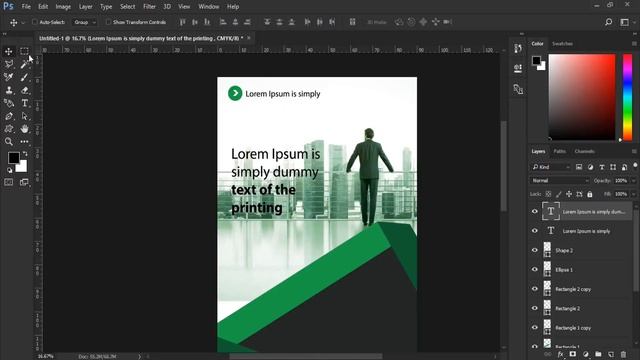This screenshot has width=640, height=360.
Task: Select the Eraser tool
Action: point(24,90)
